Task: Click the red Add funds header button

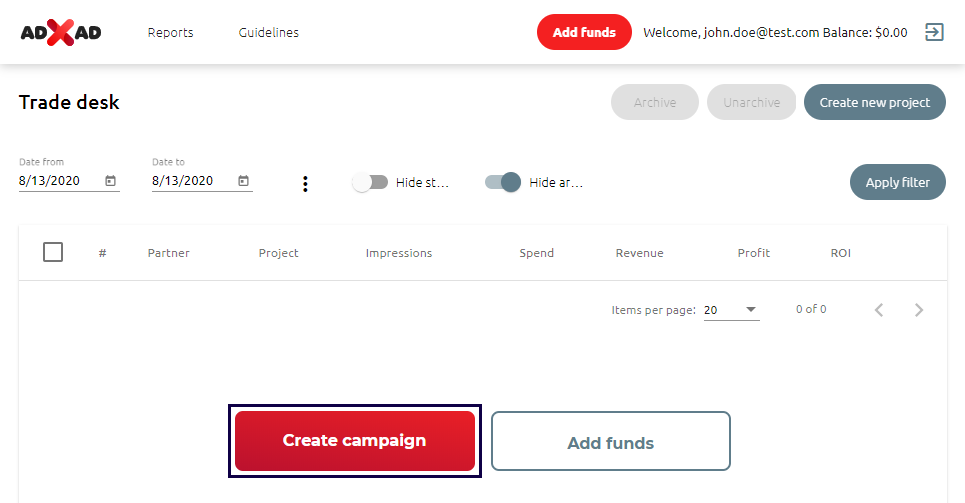Action: click(x=584, y=32)
